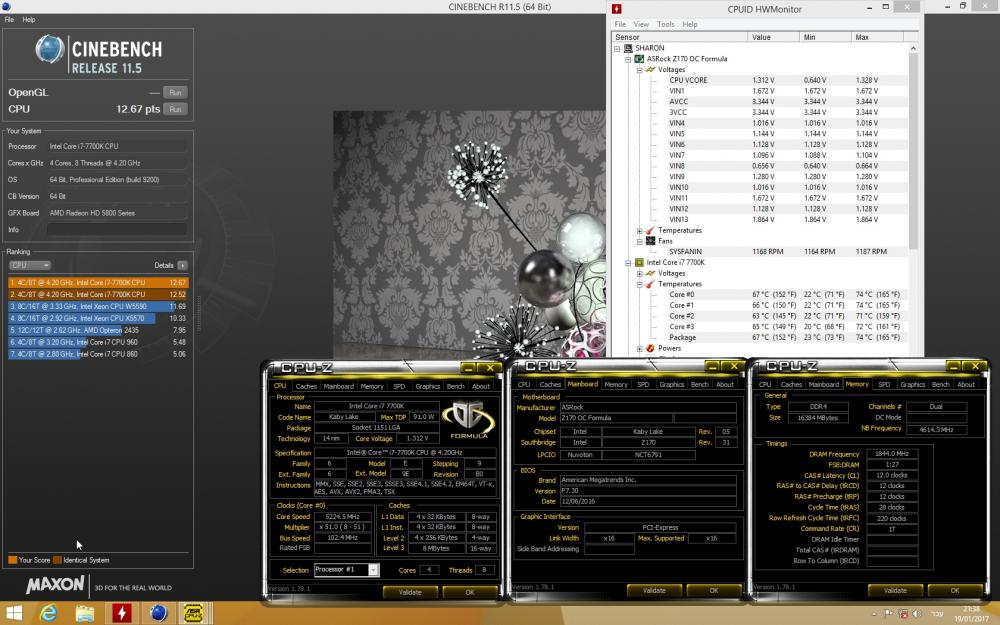Screen dimensions: 1000x625
Task: Select the top 12.67 ranking entry in Cinebench
Action: coord(98,283)
